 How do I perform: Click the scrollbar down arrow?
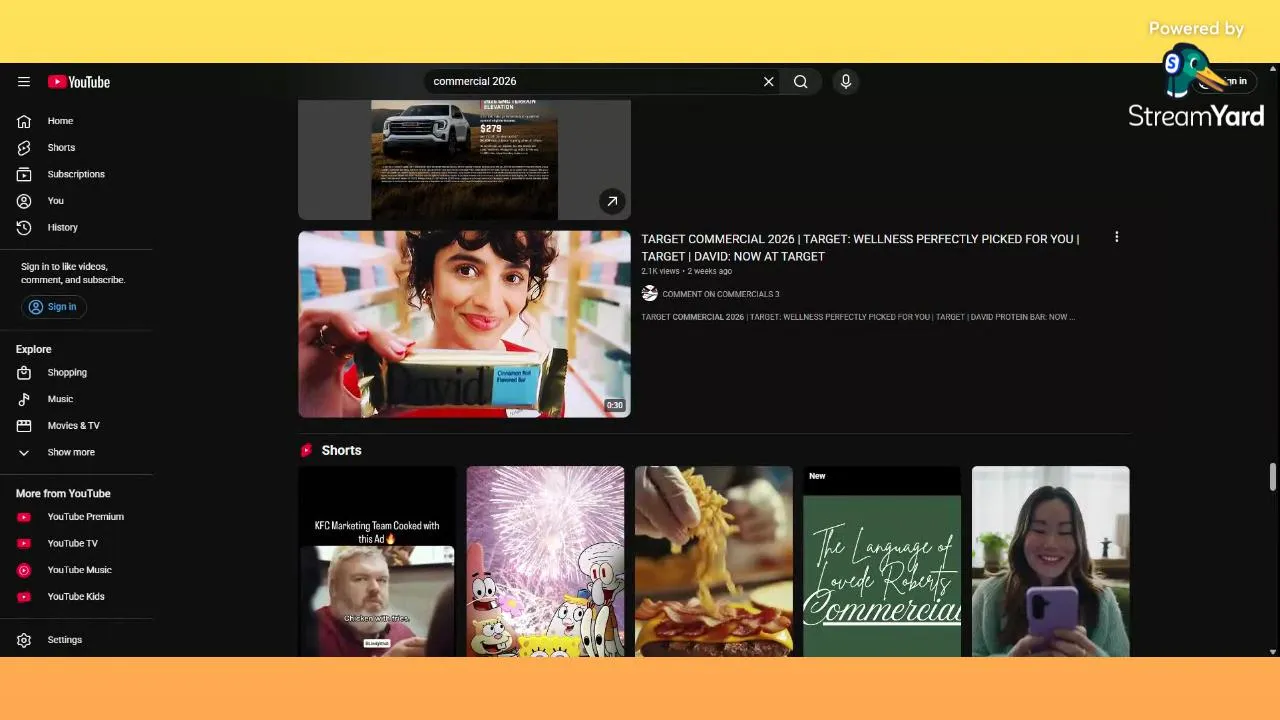(1273, 652)
